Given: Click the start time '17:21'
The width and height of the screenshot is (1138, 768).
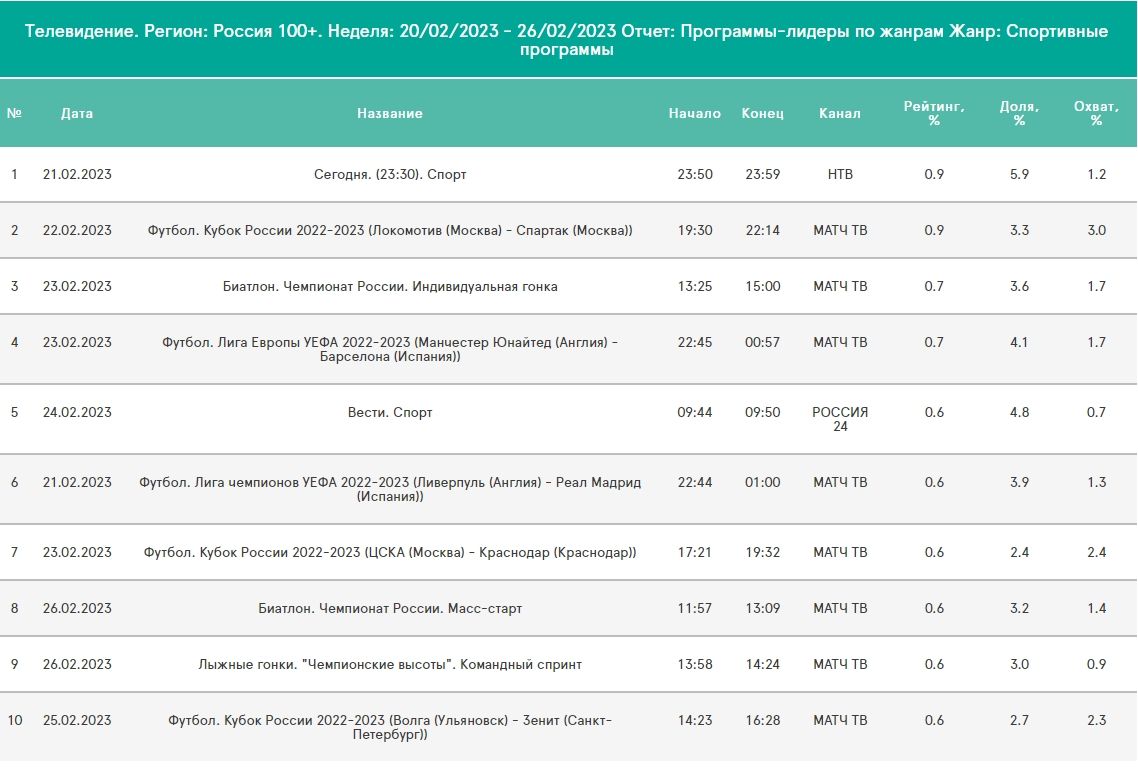Looking at the screenshot, I should pyautogui.click(x=695, y=552).
